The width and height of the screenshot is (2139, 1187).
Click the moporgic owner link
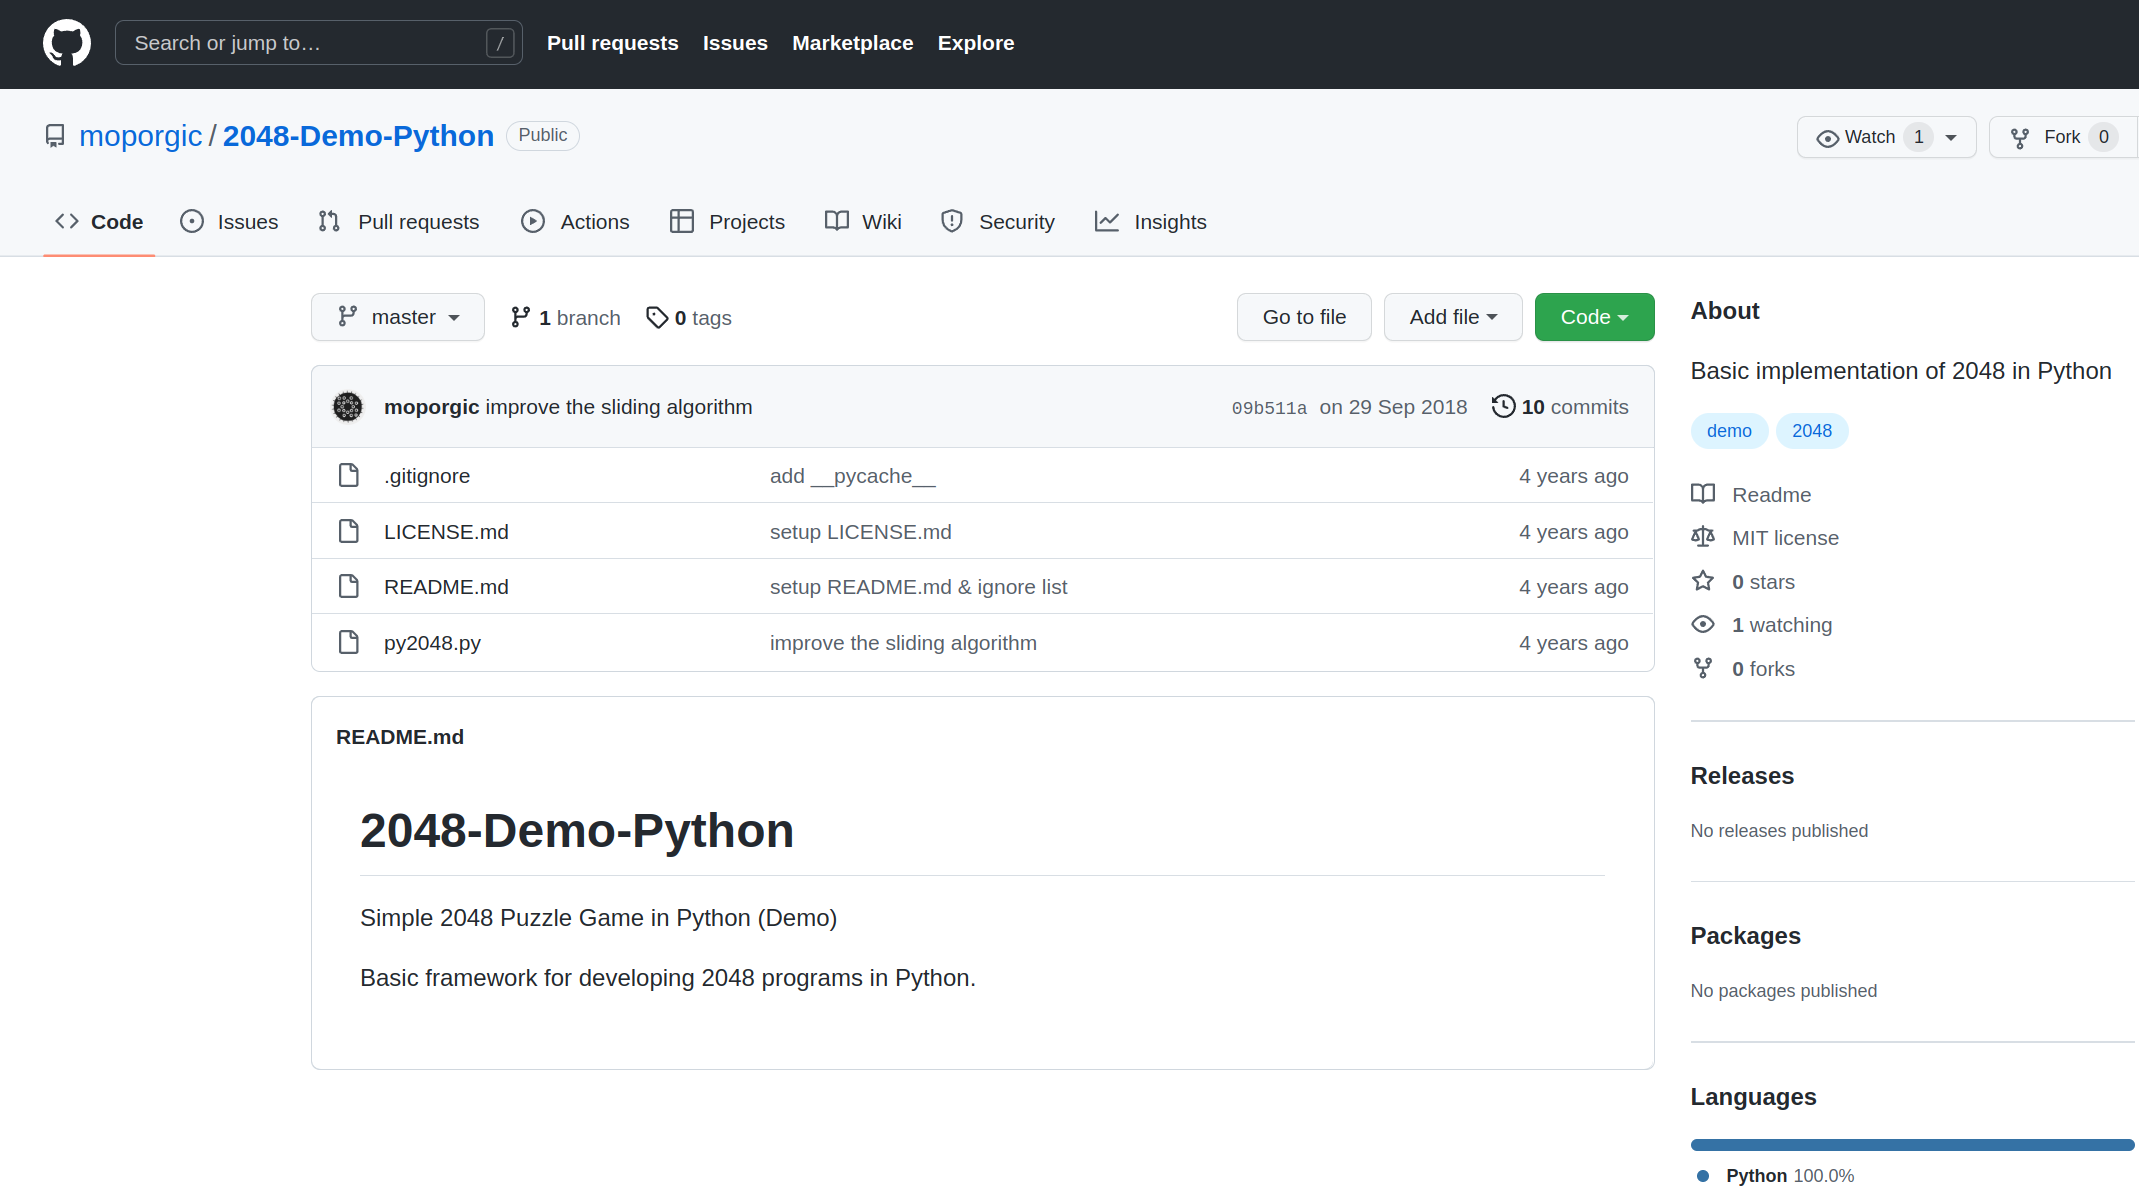(140, 136)
